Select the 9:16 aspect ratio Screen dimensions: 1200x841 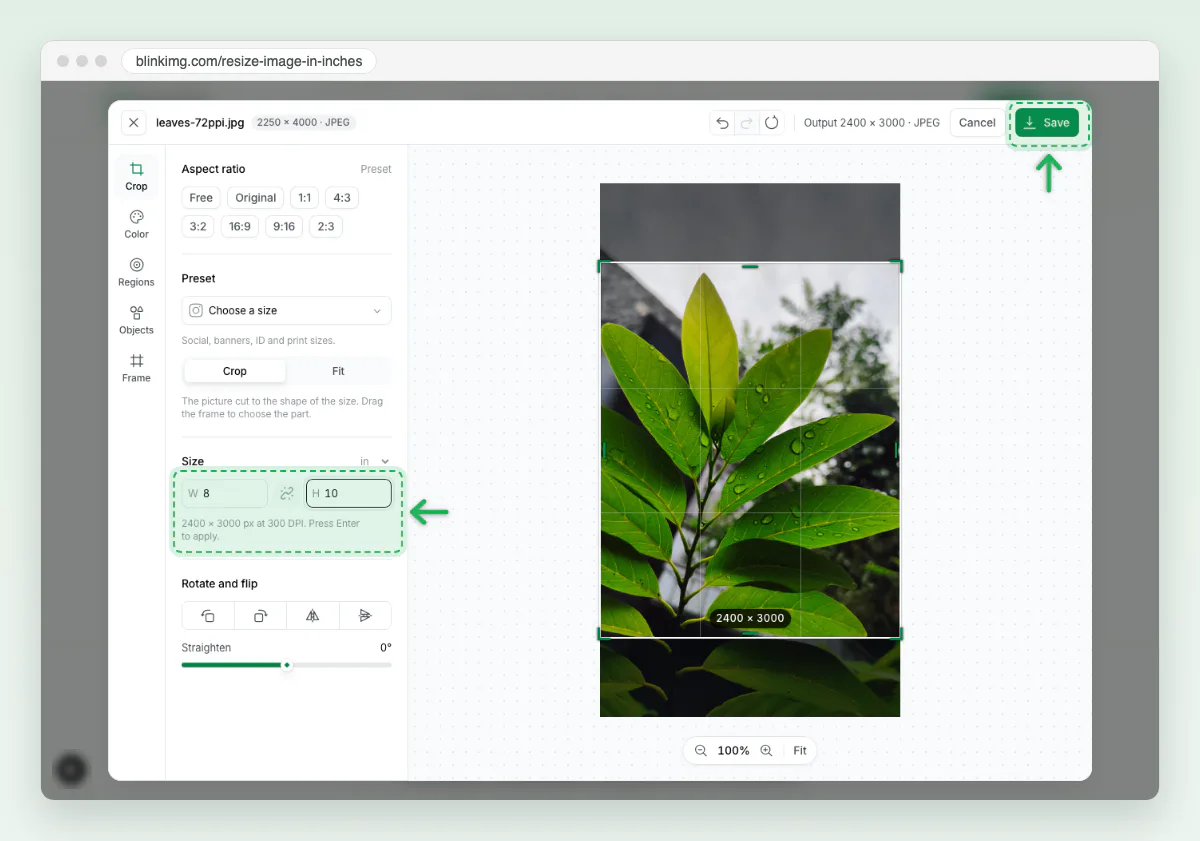284,227
